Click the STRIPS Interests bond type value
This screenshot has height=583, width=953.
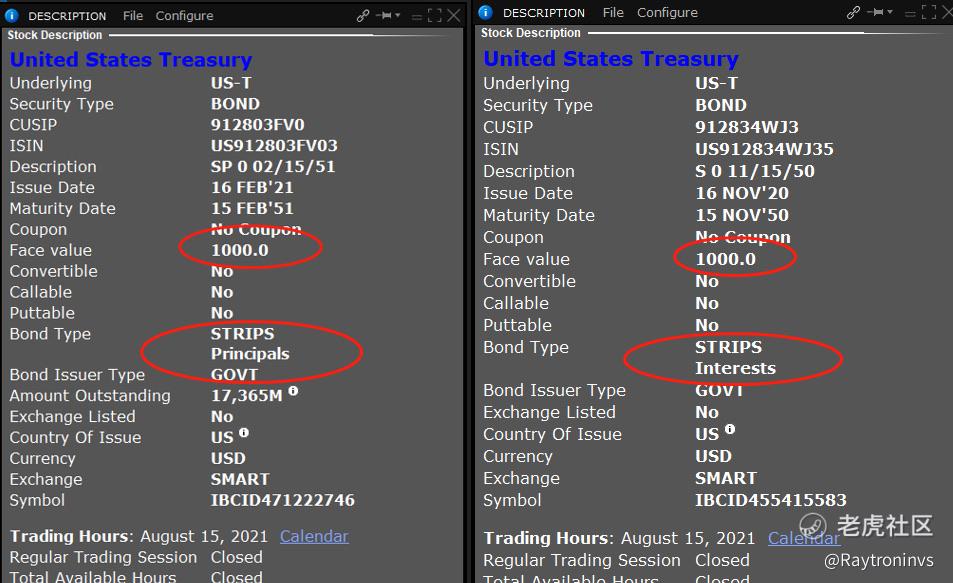735,357
